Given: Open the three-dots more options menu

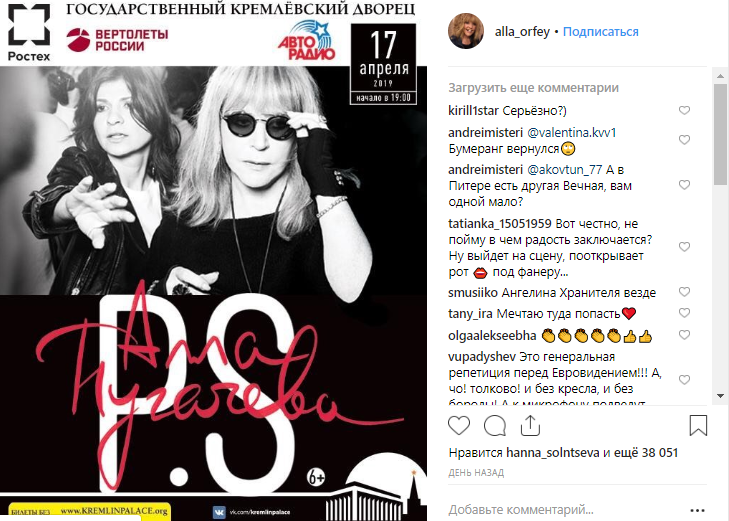Looking at the screenshot, I should (697, 510).
